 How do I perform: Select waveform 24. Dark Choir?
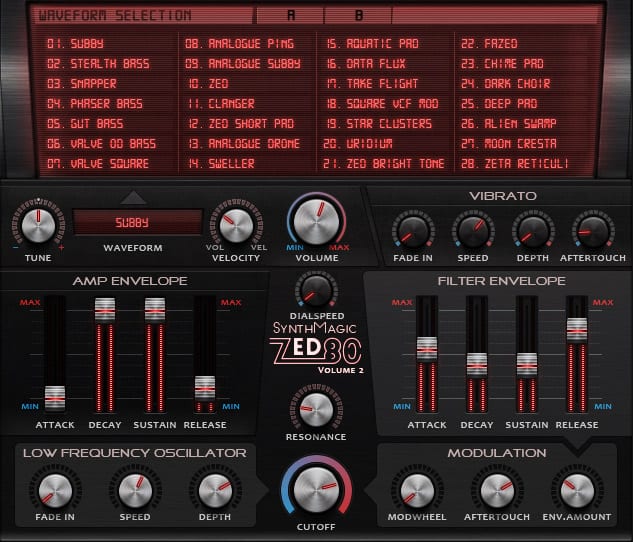505,84
